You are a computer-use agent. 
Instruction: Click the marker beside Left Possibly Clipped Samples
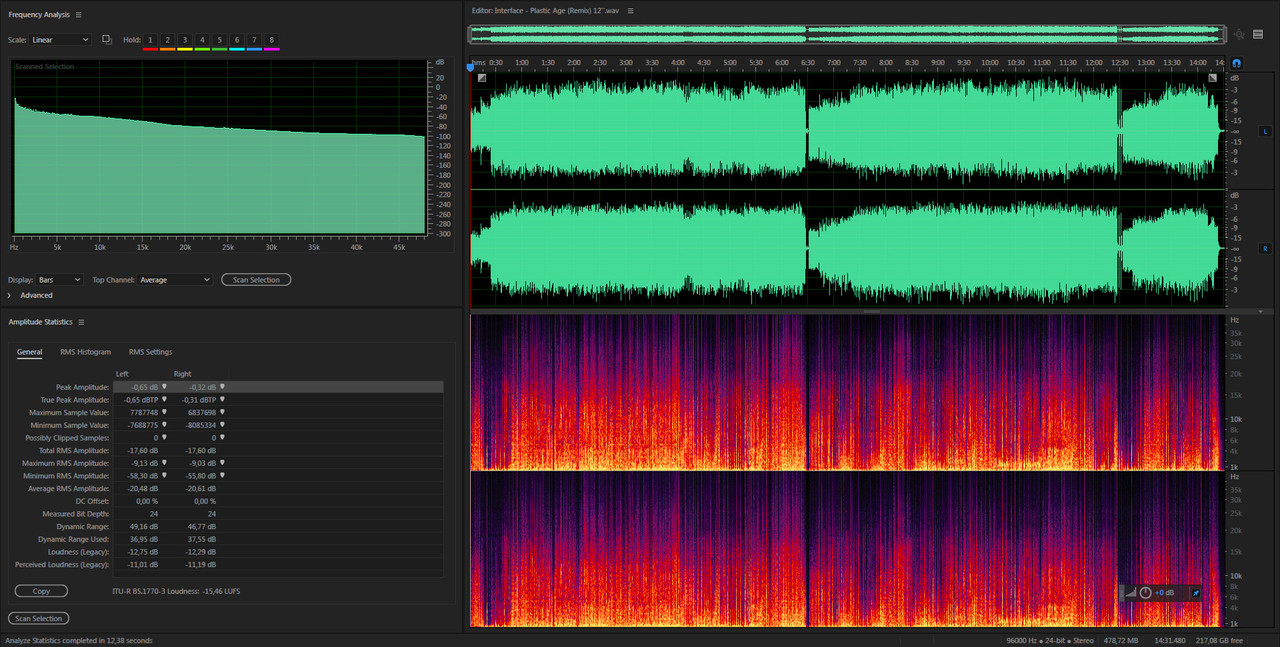(164, 437)
